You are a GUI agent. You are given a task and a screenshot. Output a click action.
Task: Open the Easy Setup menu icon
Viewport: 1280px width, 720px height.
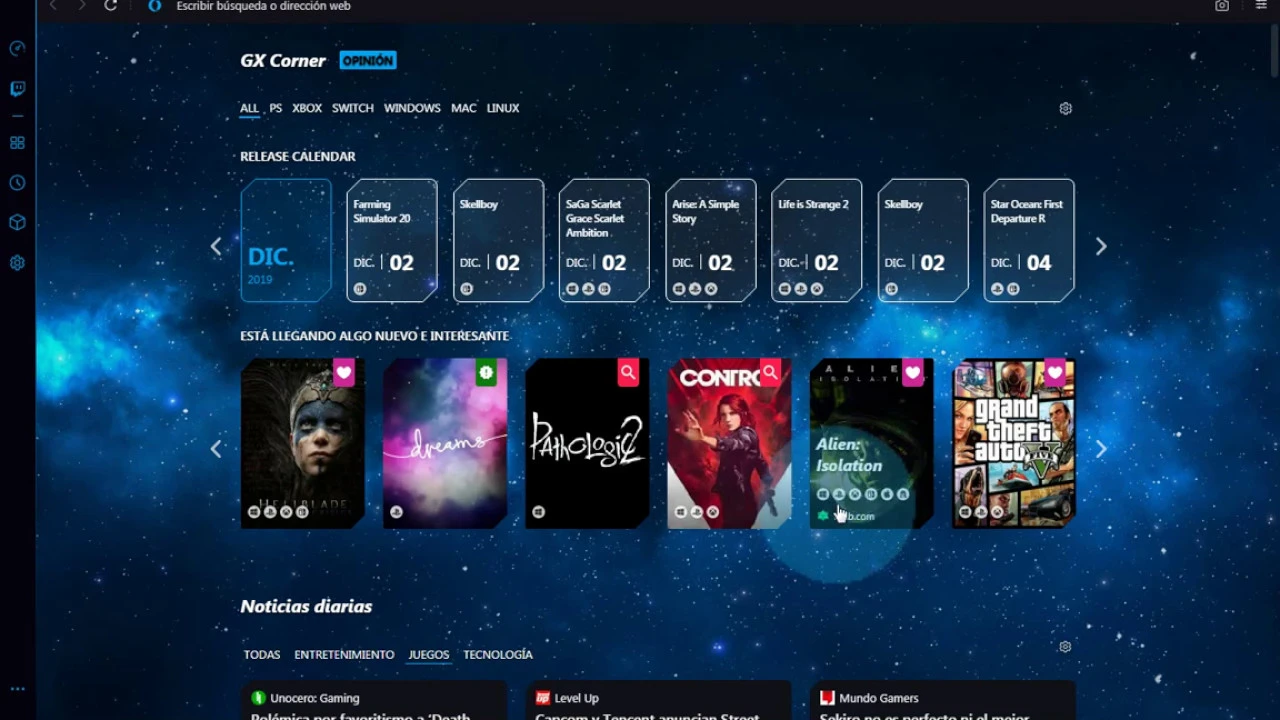(1261, 6)
